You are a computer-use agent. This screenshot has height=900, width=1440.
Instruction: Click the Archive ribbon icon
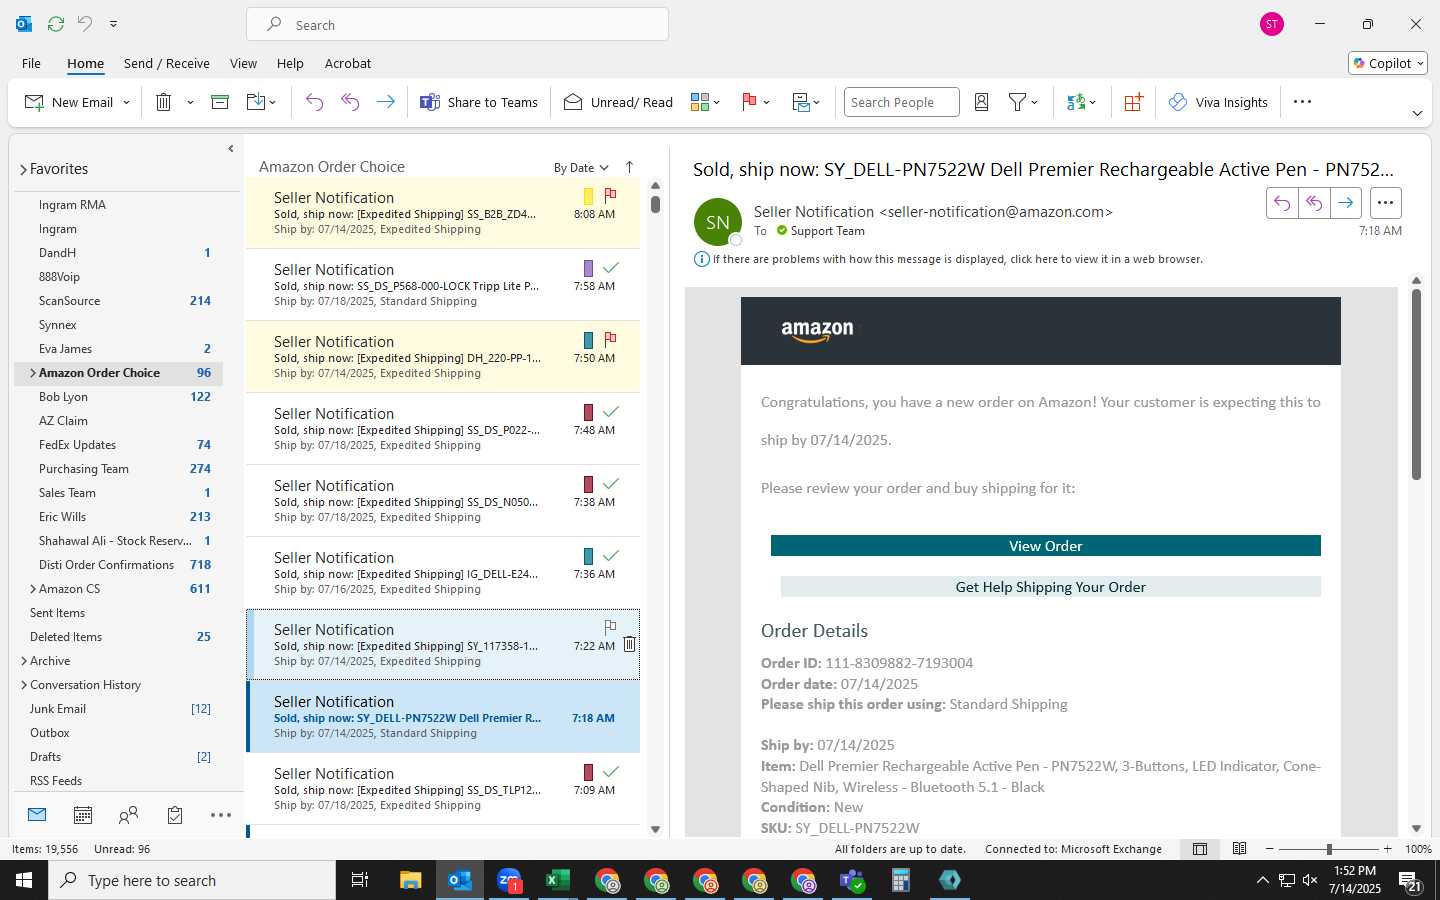coord(220,102)
